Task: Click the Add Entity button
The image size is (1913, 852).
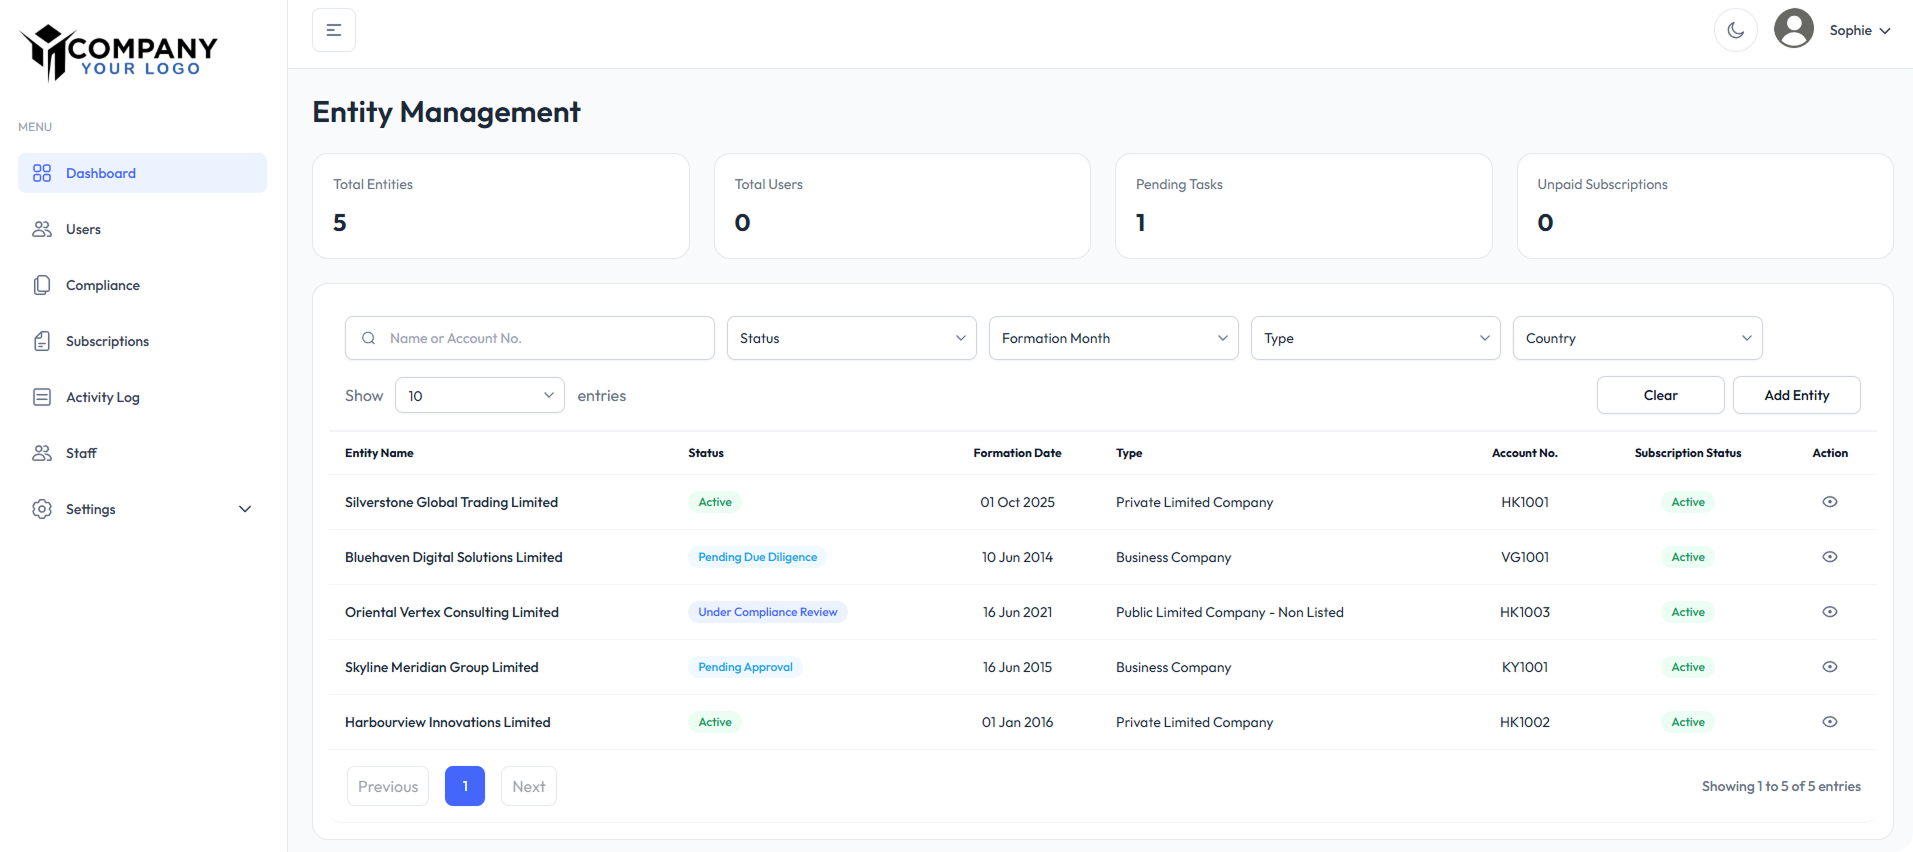Action: [x=1796, y=395]
